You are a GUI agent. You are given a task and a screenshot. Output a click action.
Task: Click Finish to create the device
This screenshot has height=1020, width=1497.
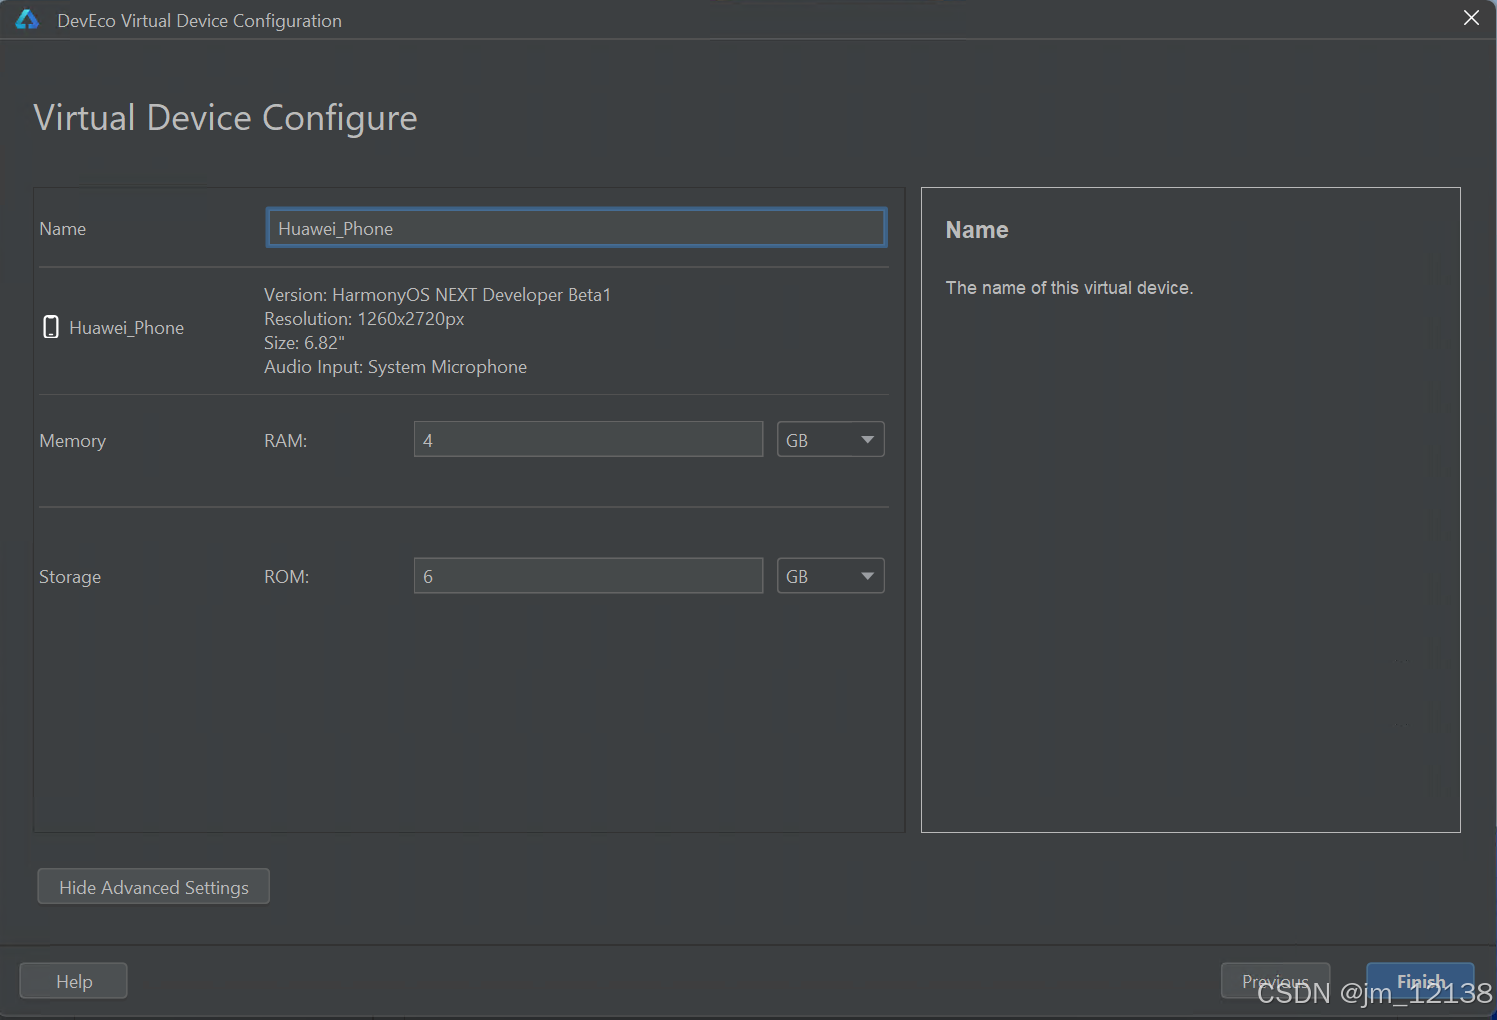(x=1420, y=981)
